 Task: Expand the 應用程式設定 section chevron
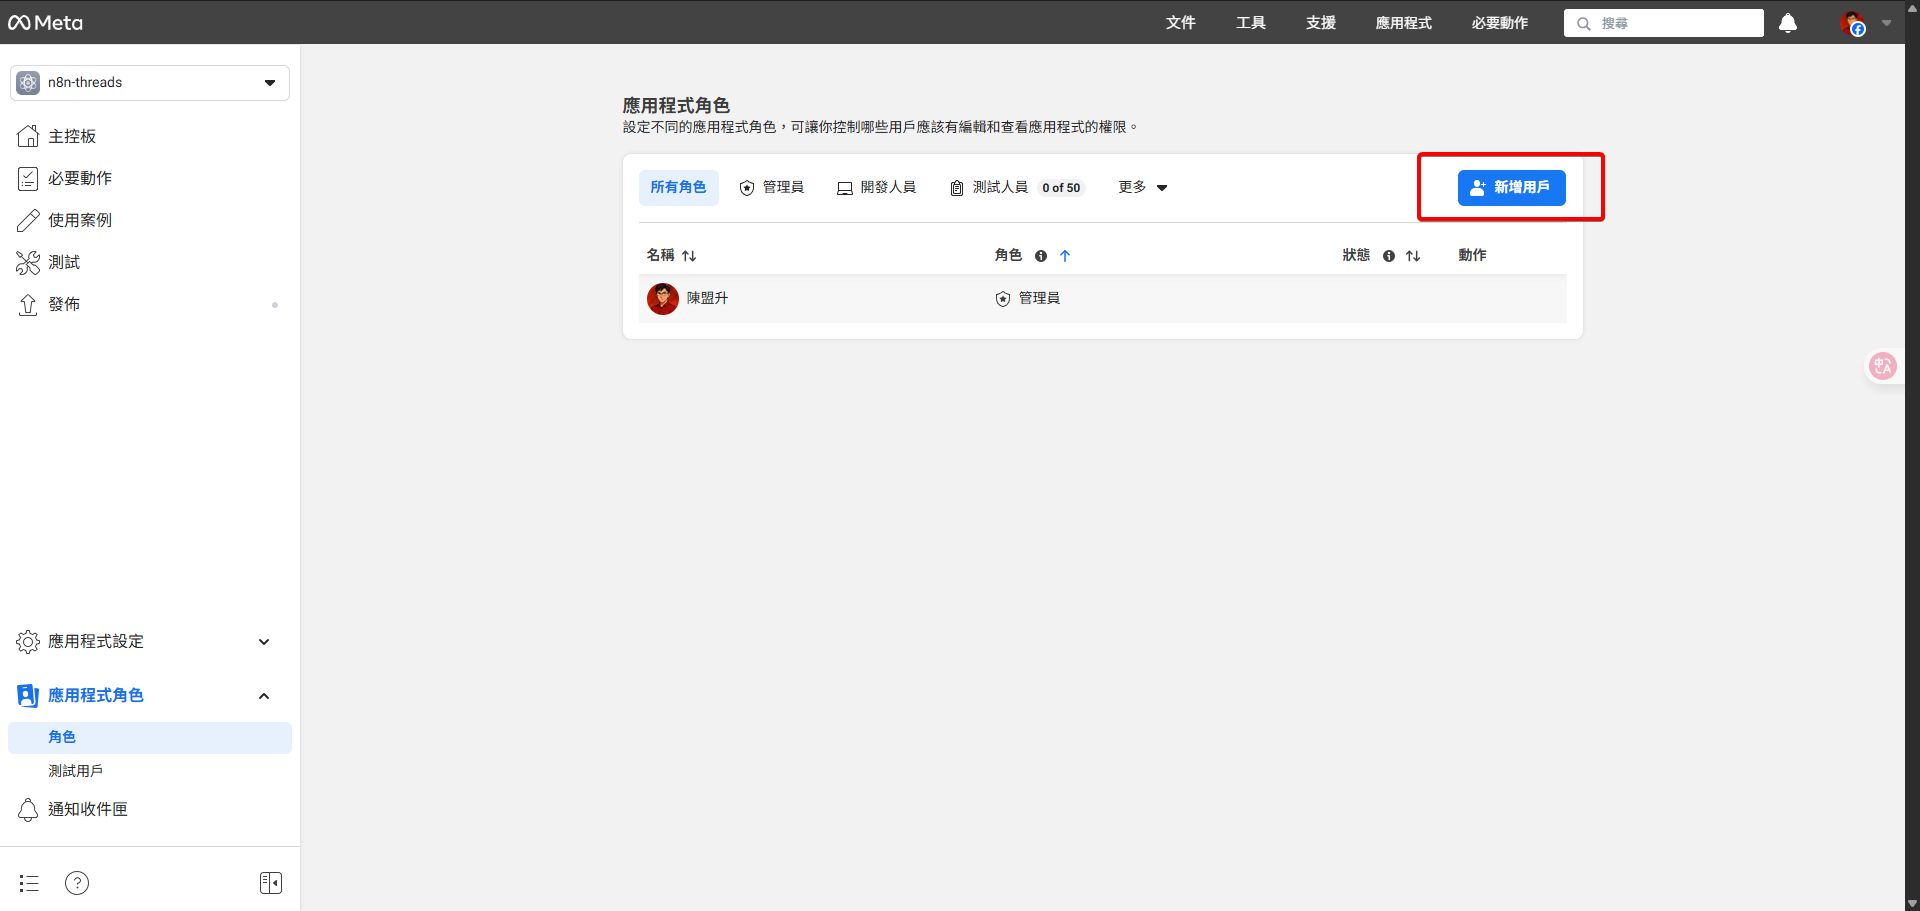point(263,641)
